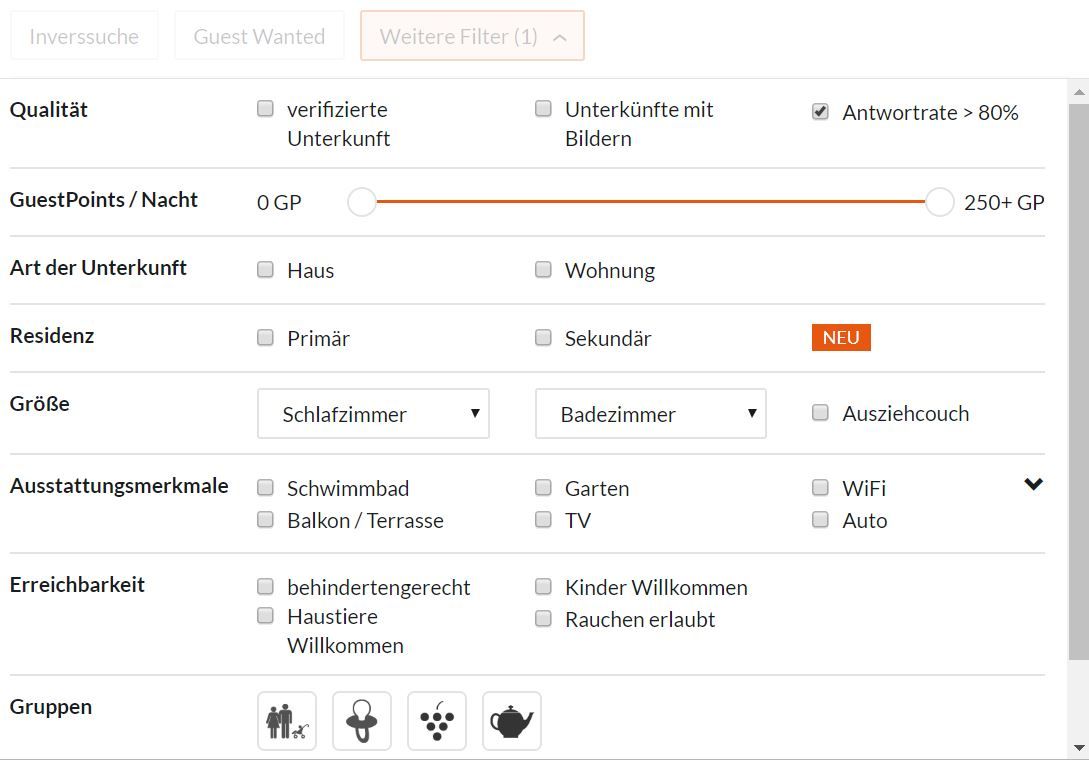Select the family with stroller group icon
This screenshot has width=1089, height=761.
(x=287, y=721)
